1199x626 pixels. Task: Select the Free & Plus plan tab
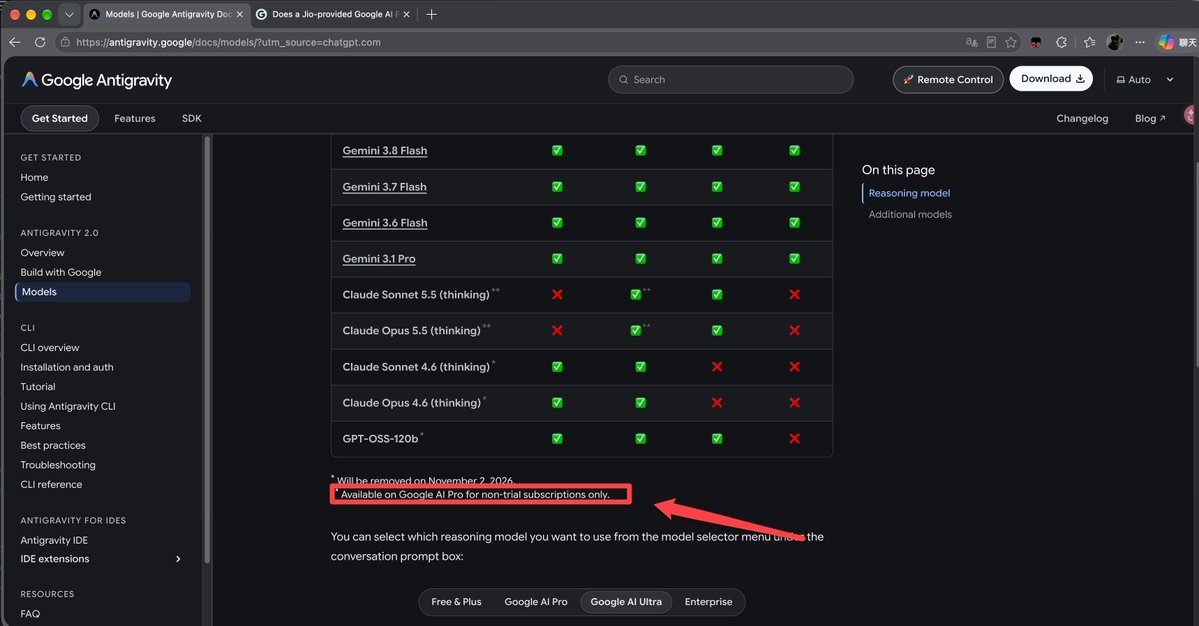point(457,602)
